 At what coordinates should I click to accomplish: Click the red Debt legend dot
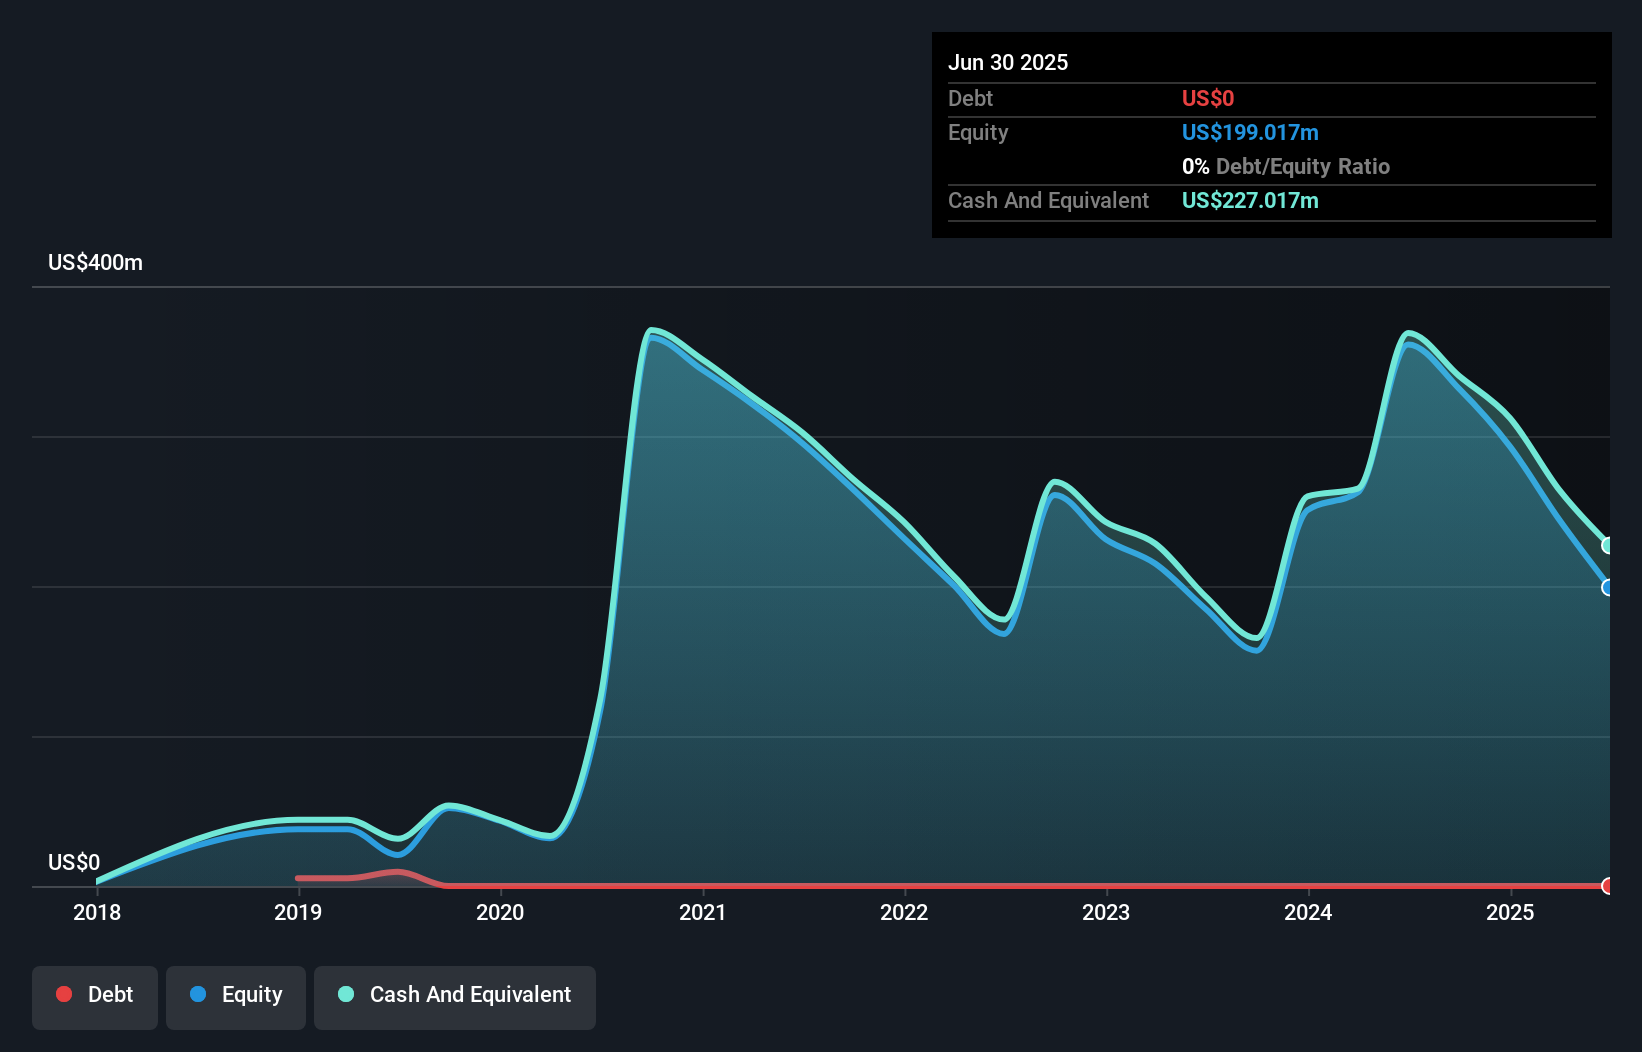[x=64, y=994]
